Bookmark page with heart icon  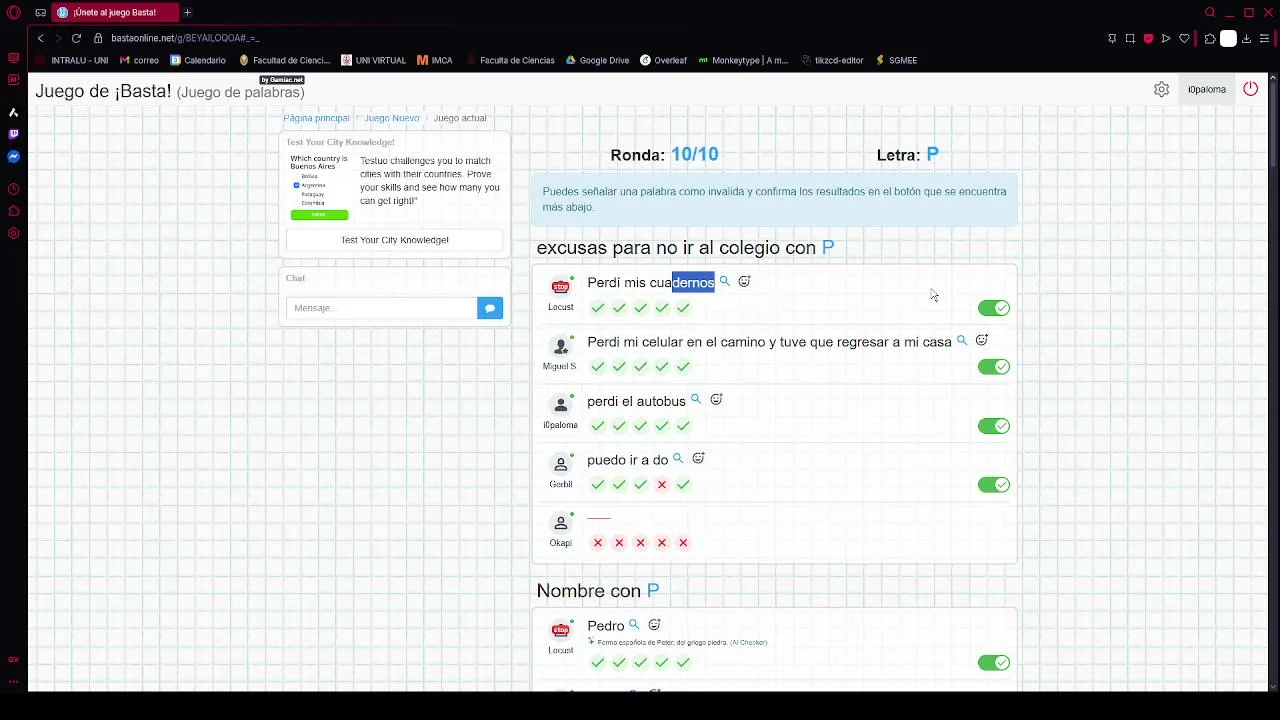[1184, 38]
